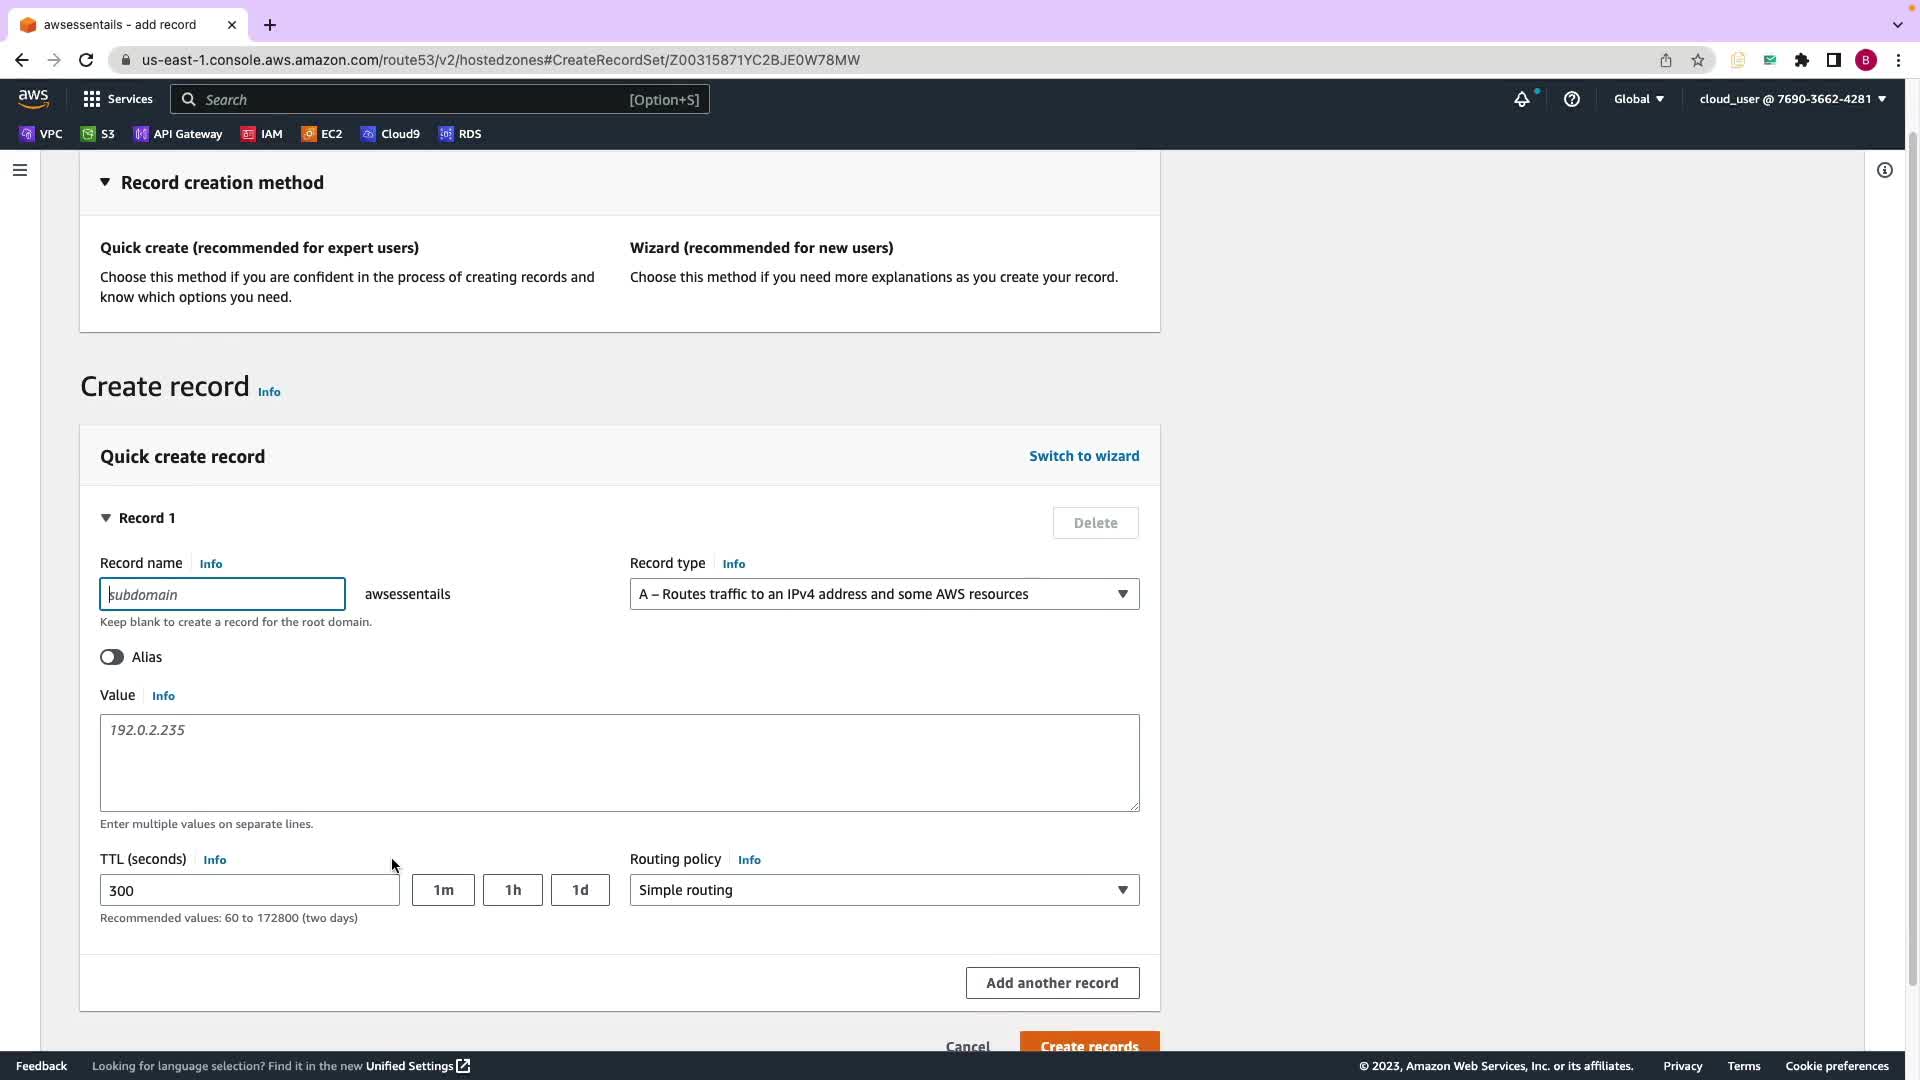
Task: Open the Record type dropdown
Action: pos(884,594)
